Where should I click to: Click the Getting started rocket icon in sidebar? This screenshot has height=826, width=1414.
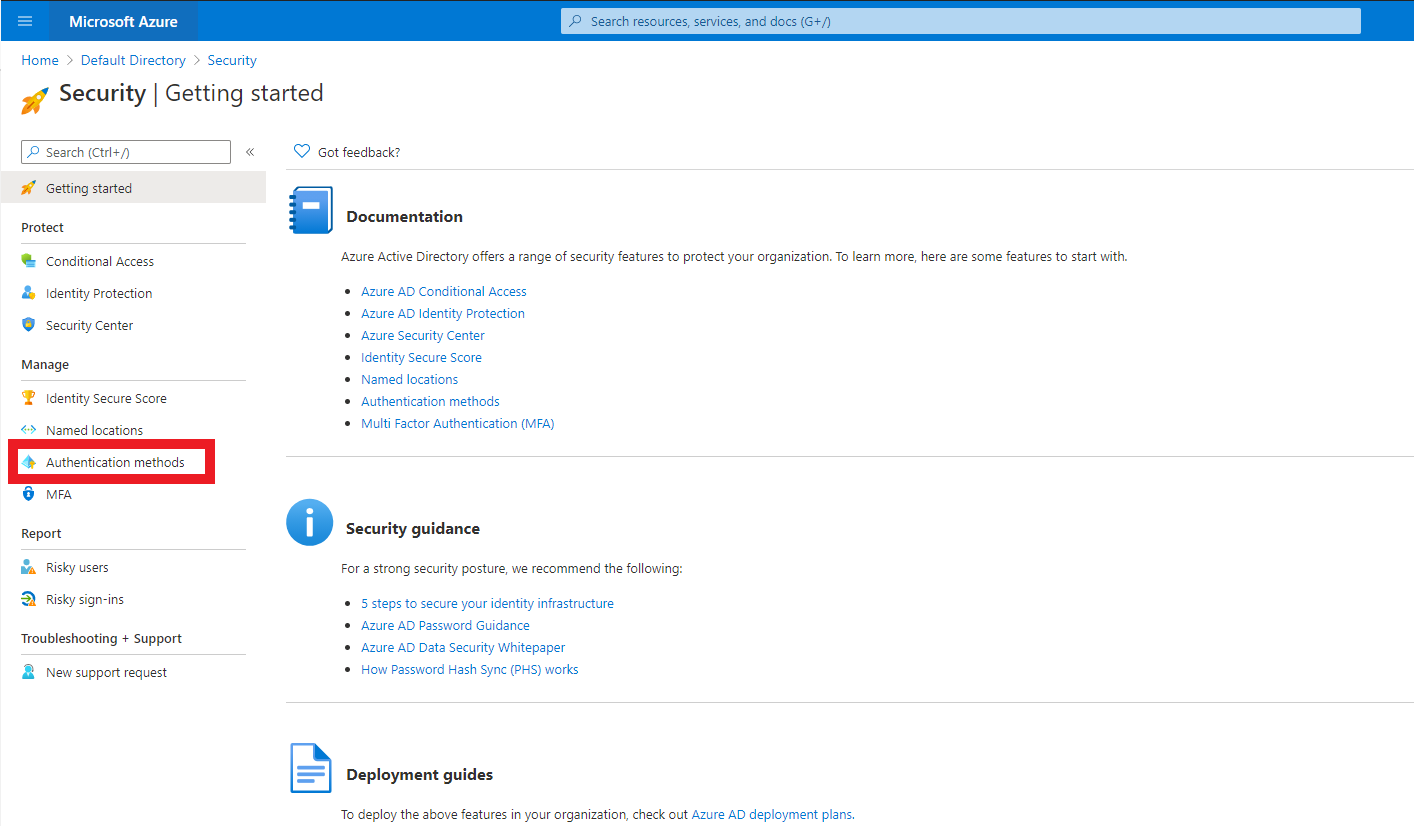(x=29, y=188)
